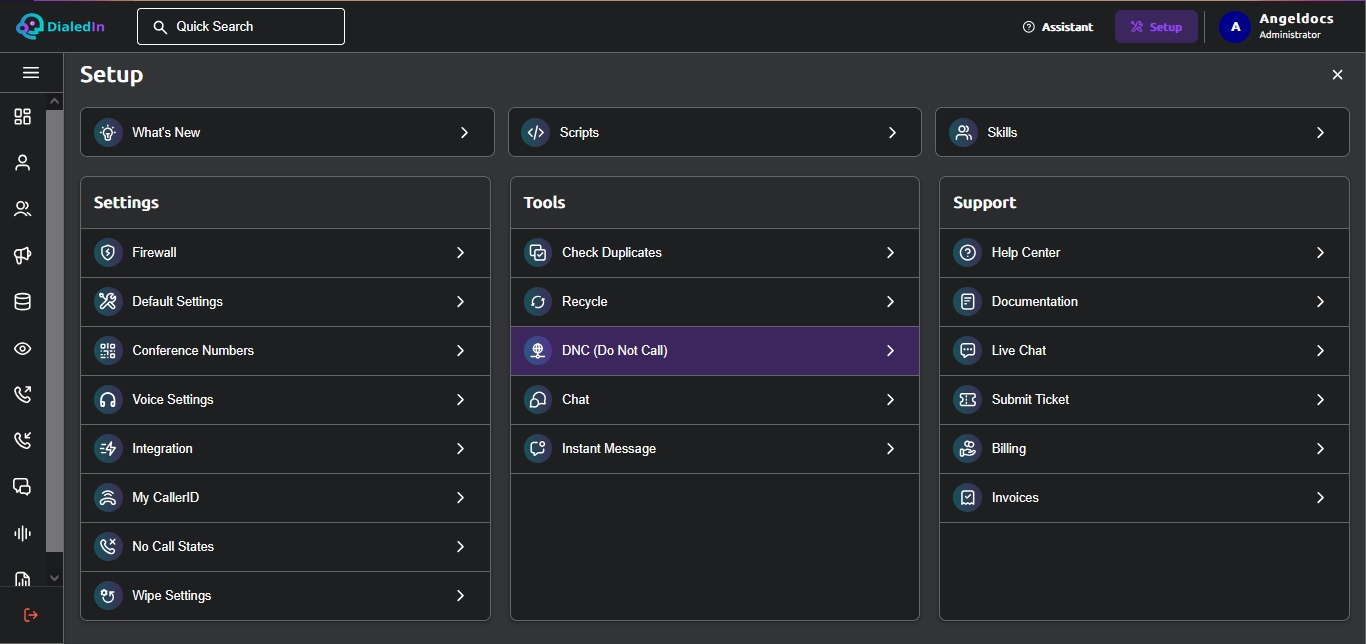
Task: Click the Setup button in header
Action: (1156, 27)
